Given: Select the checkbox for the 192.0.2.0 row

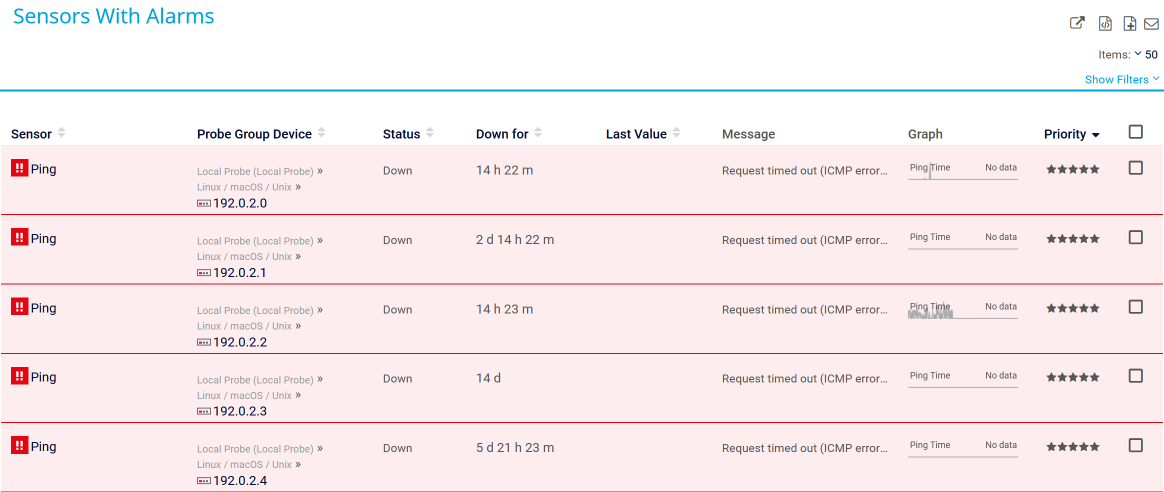Looking at the screenshot, I should point(1135,168).
